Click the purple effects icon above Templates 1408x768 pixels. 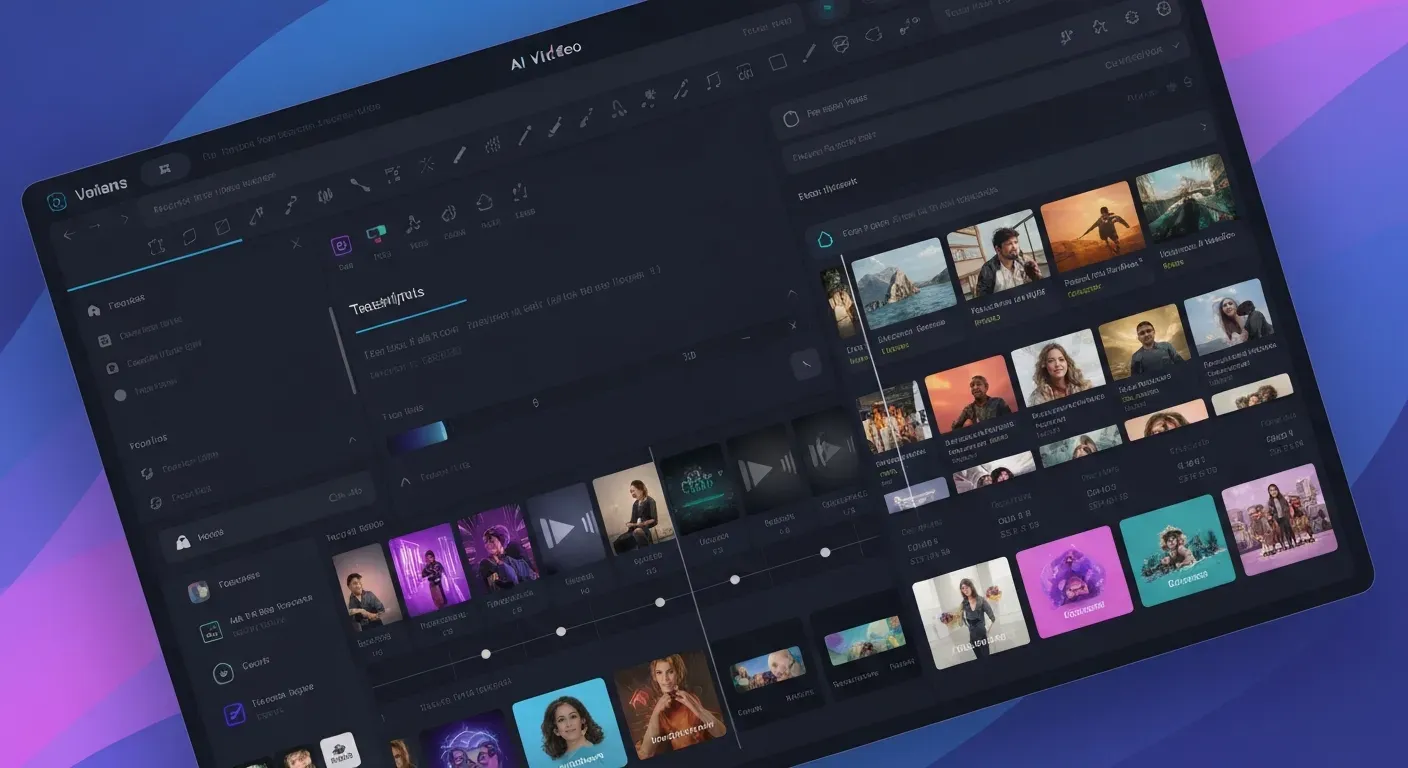(x=339, y=243)
